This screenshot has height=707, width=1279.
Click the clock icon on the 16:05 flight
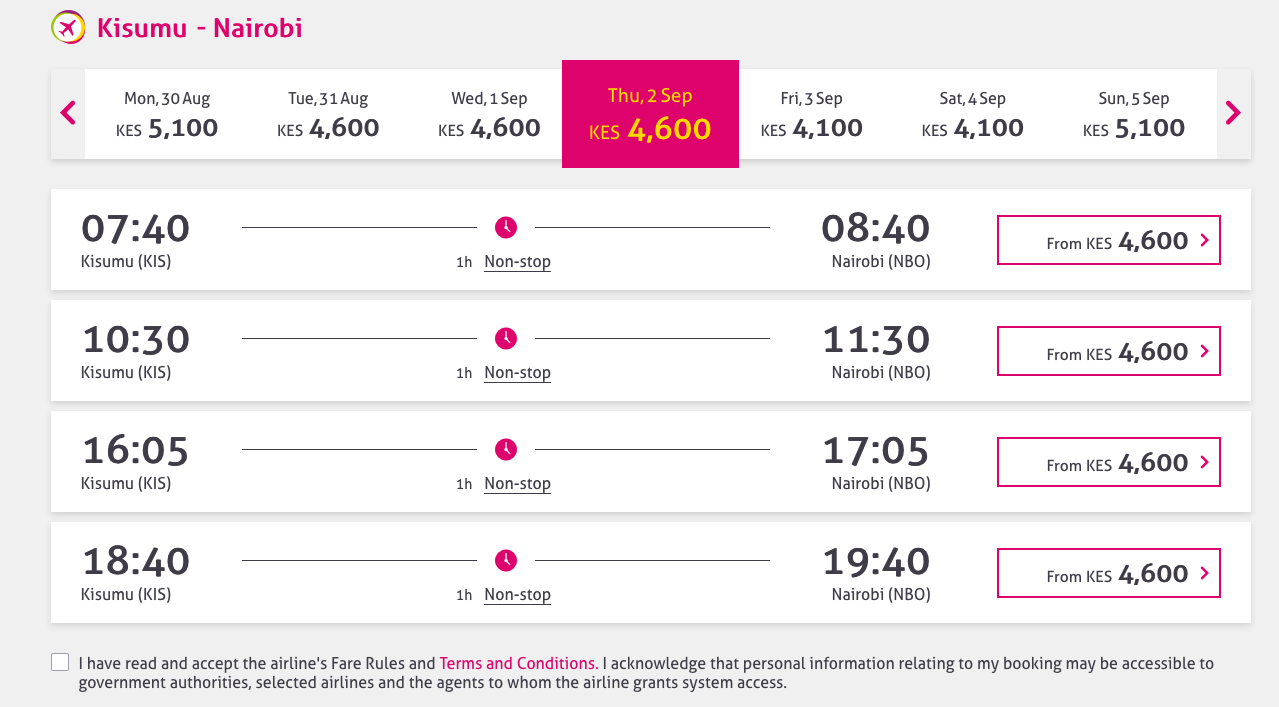(x=505, y=450)
